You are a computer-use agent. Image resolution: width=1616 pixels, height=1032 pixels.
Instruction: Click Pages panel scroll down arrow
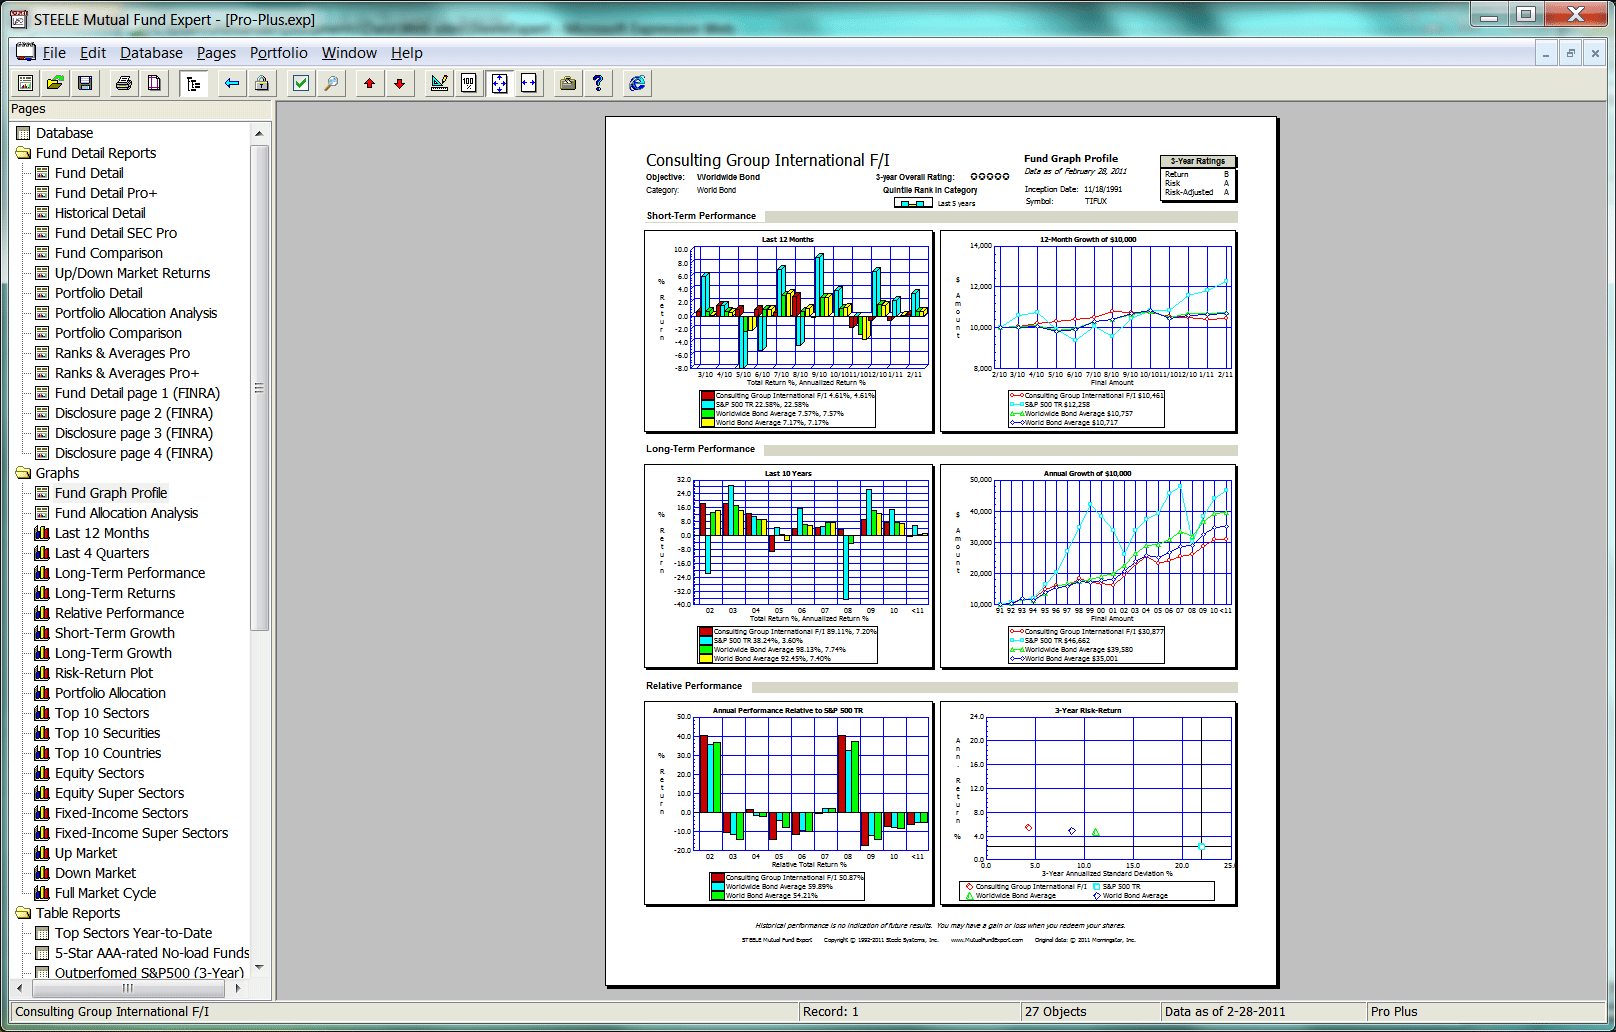(x=259, y=968)
